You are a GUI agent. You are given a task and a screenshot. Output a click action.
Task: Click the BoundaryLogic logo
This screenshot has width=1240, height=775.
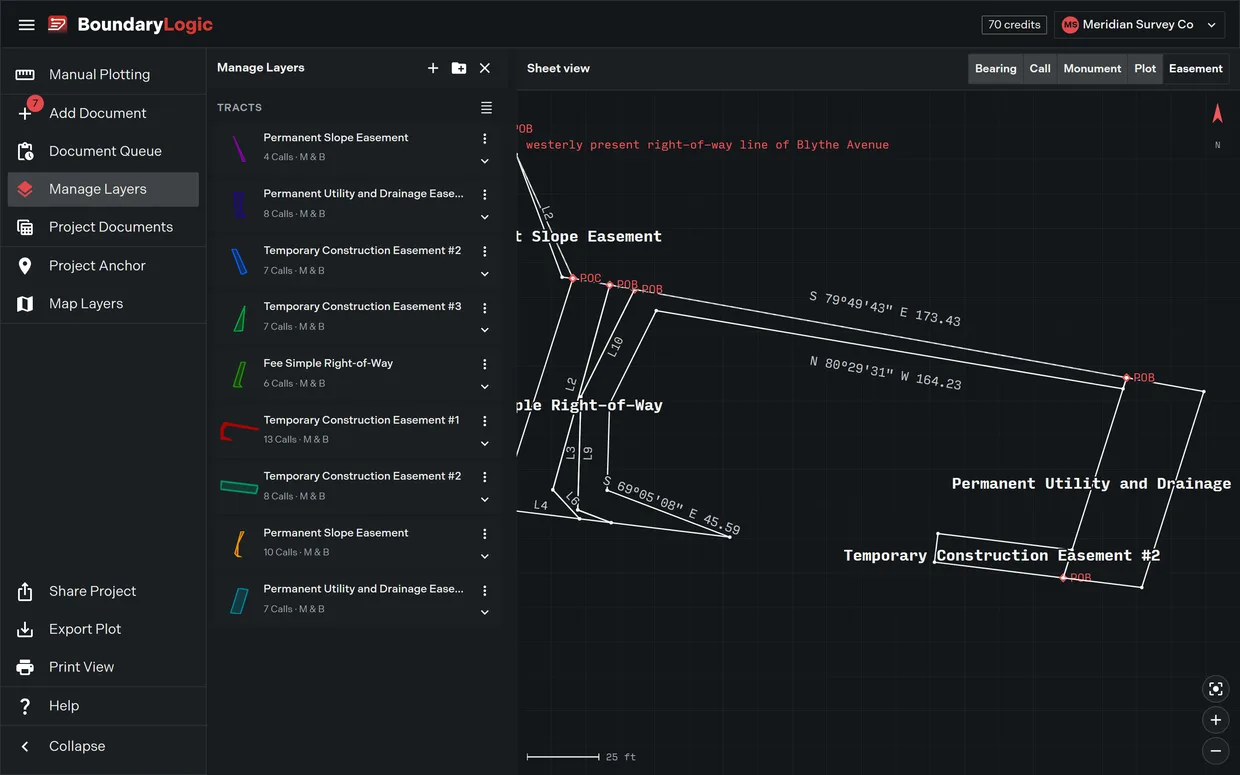[131, 25]
